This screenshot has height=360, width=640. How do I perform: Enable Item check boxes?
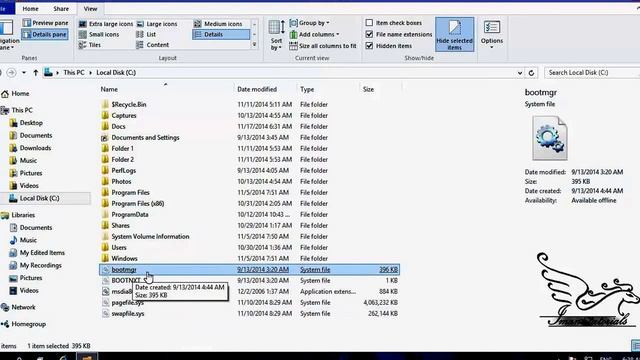(x=394, y=23)
